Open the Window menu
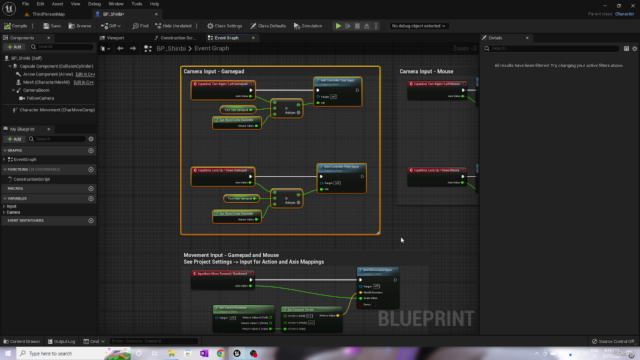The height and width of the screenshot is (360, 640). point(116,4)
